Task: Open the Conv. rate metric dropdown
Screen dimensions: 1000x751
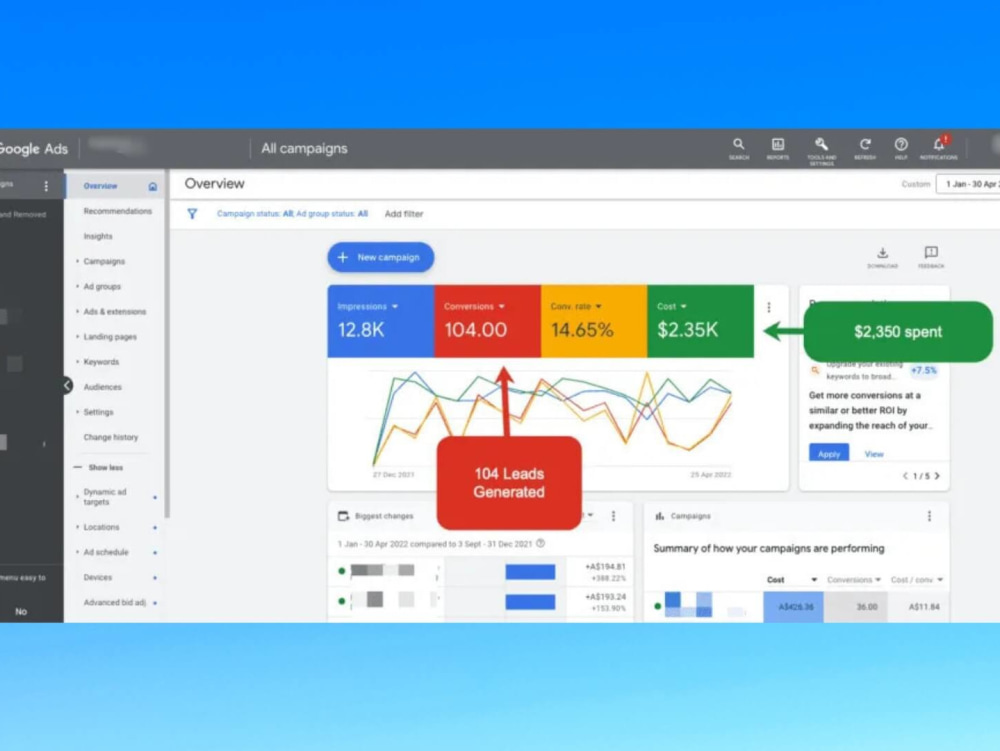Action: tap(598, 307)
